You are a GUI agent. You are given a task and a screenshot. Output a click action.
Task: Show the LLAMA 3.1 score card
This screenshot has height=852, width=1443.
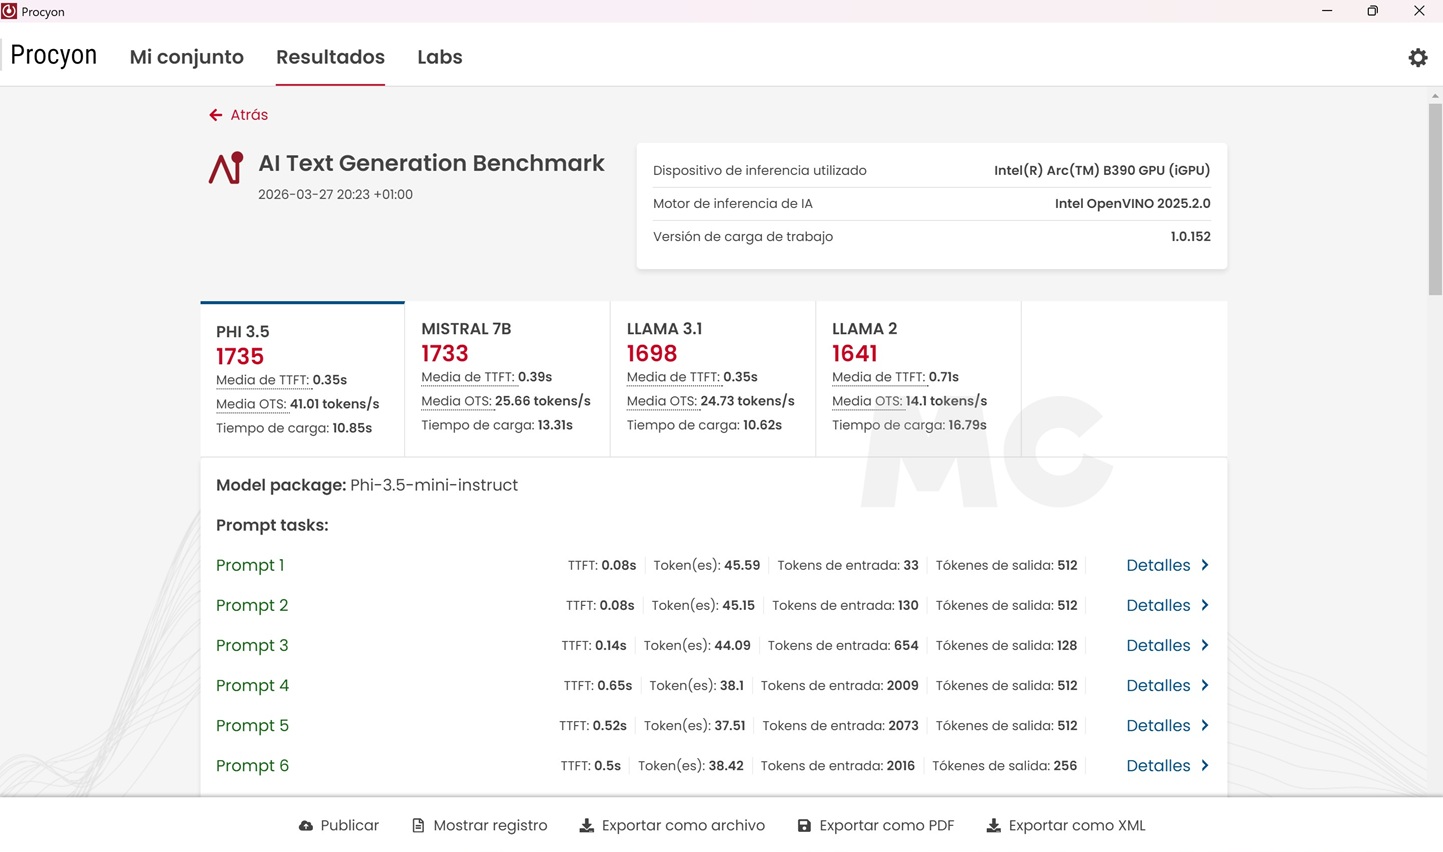pyautogui.click(x=712, y=379)
